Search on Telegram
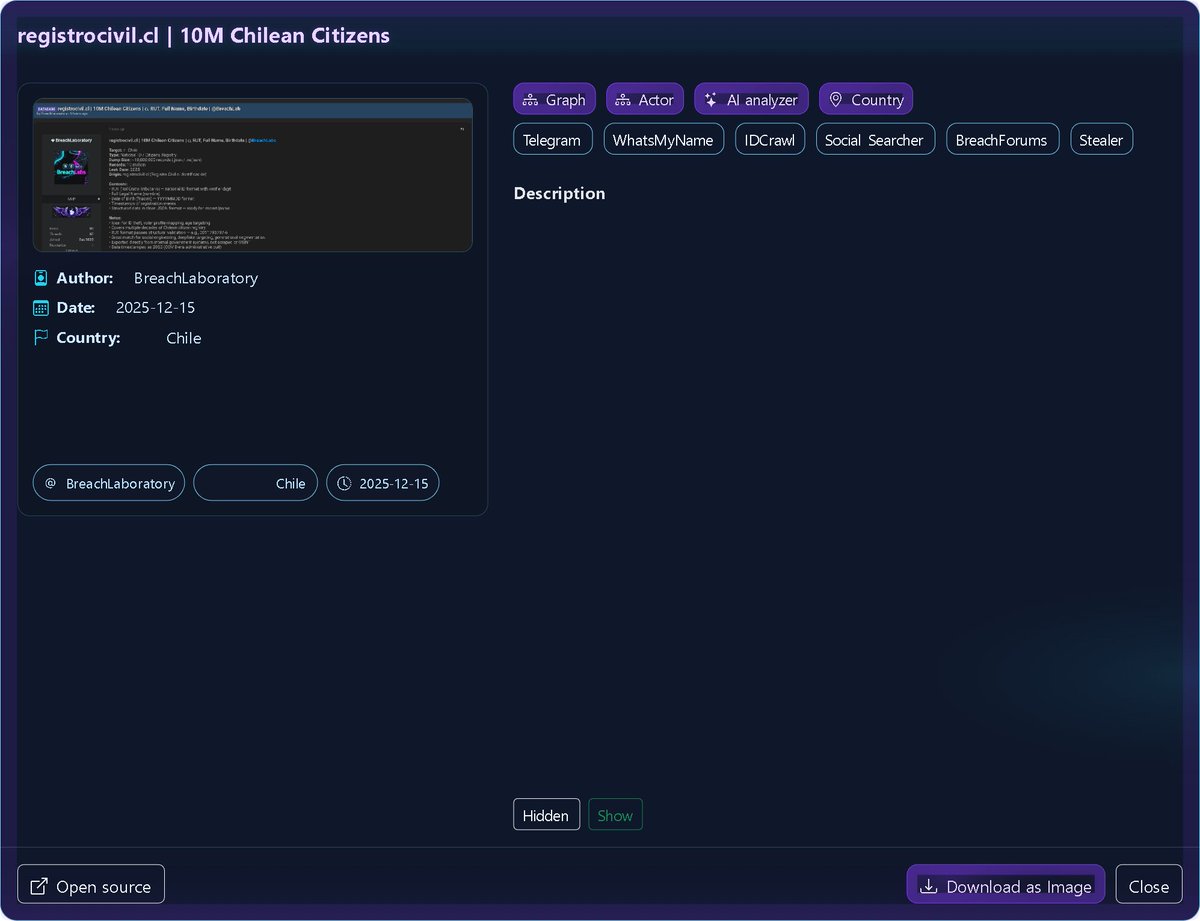Viewport: 1200px width, 921px height. (x=553, y=140)
